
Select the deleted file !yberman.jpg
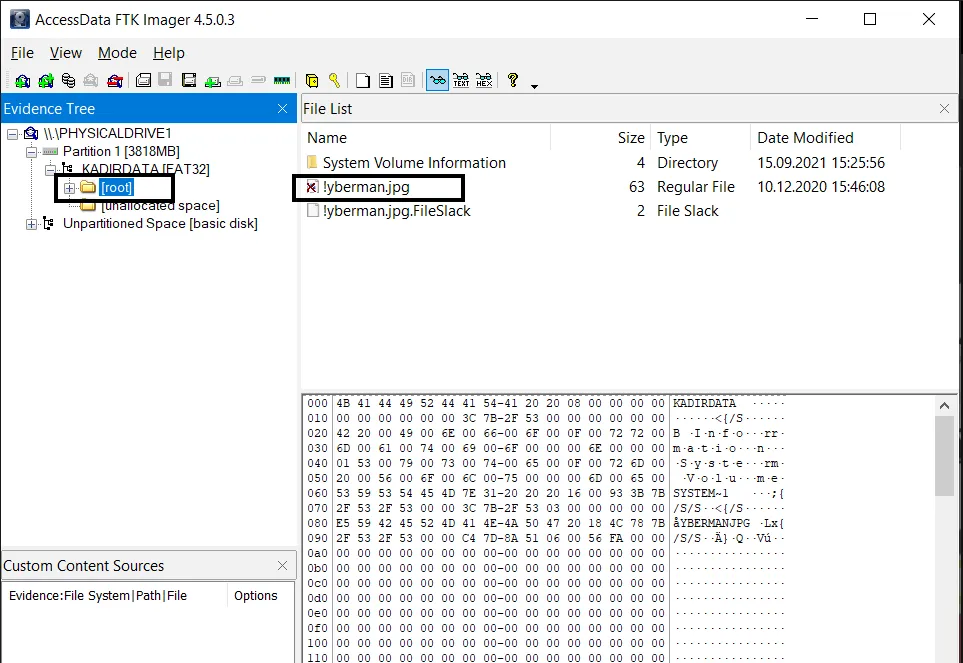coord(366,187)
